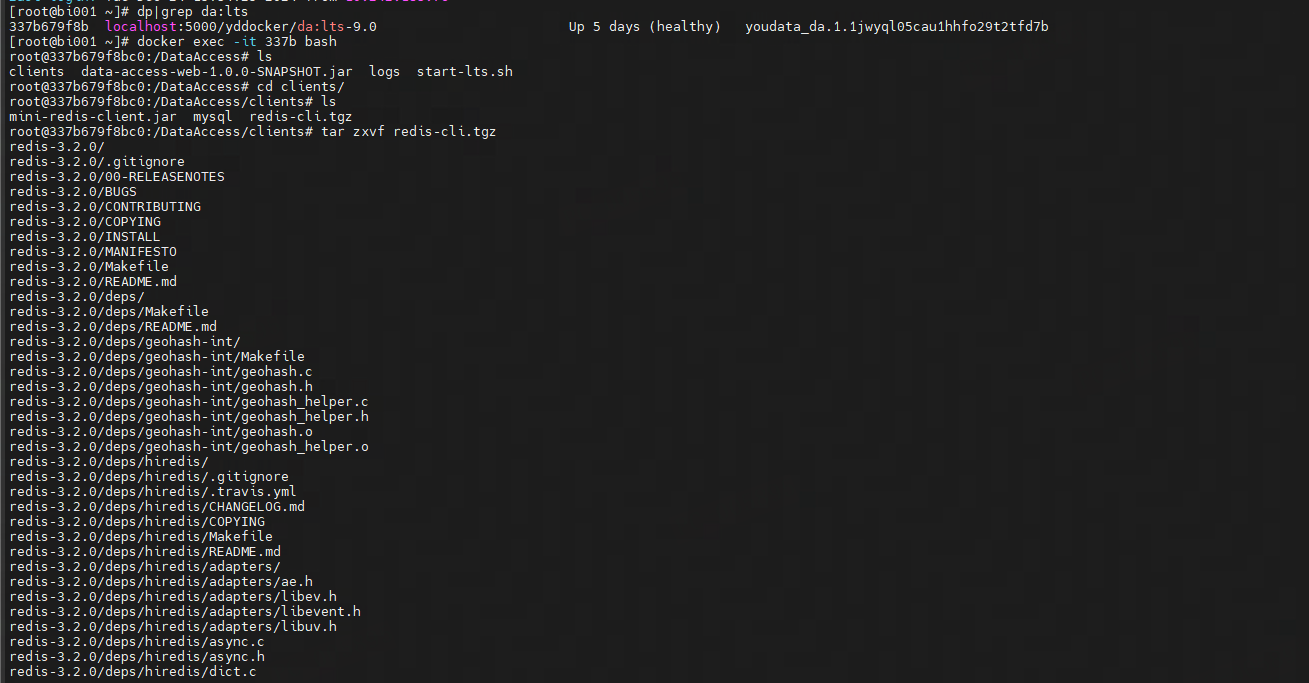Click the "redis-3.2.0/00-RELEASENOTES" output line
Image resolution: width=1309 pixels, height=683 pixels.
click(x=117, y=177)
